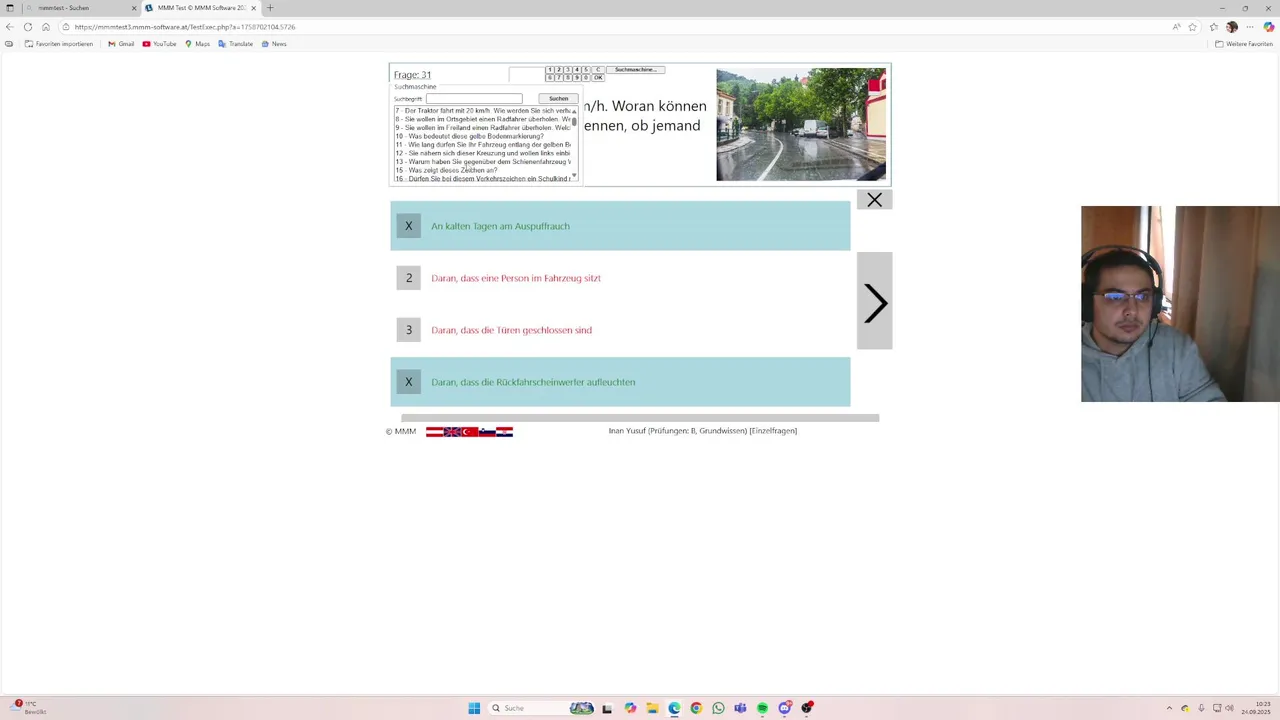Toggle answer 'An kalten Tagen am Auspuffrauch'

620,226
